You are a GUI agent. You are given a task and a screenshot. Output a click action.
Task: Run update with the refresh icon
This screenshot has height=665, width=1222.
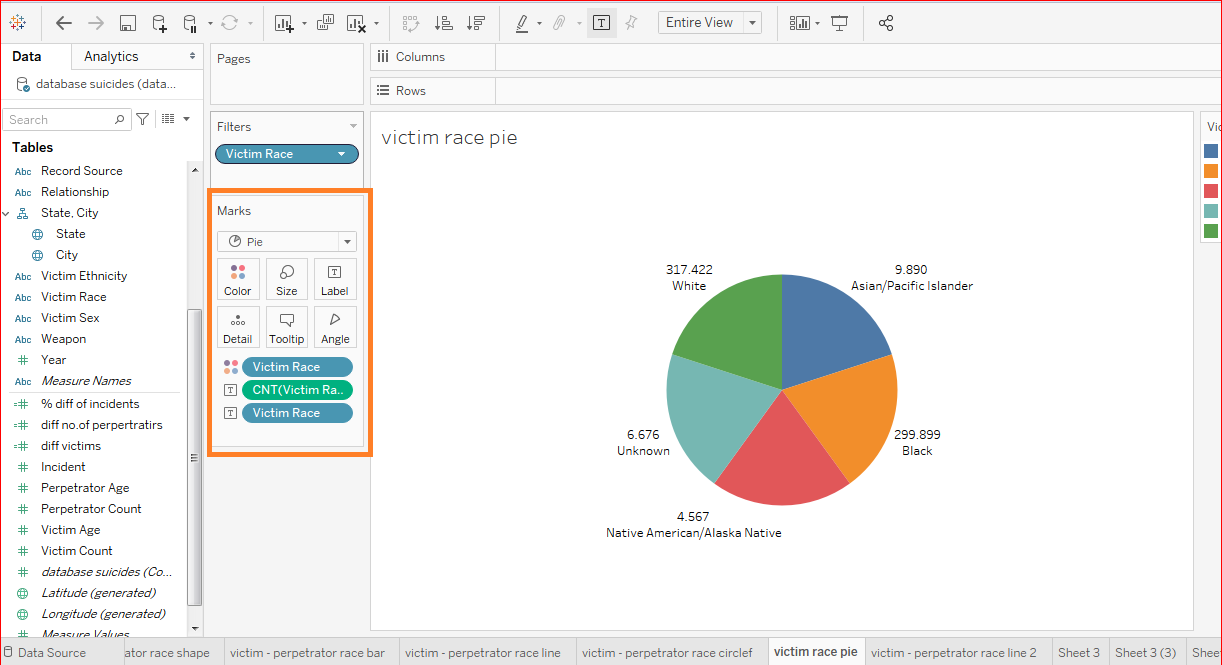230,22
